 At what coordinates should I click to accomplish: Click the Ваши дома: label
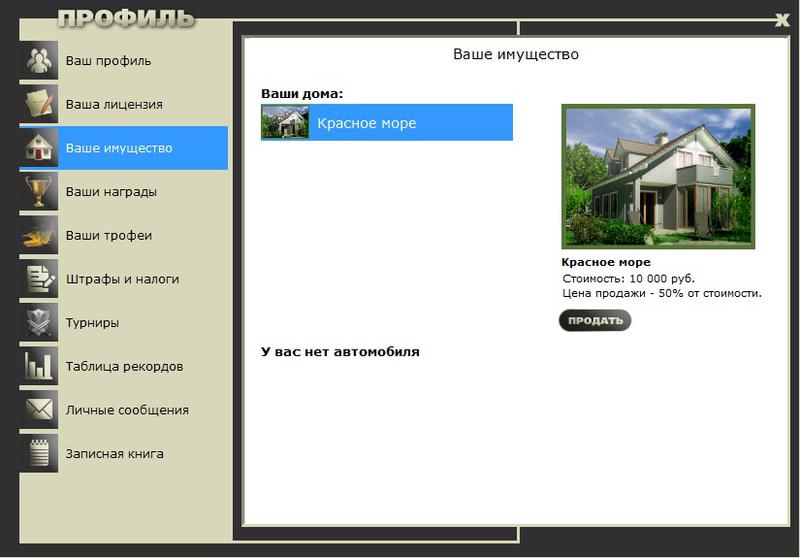(x=302, y=94)
